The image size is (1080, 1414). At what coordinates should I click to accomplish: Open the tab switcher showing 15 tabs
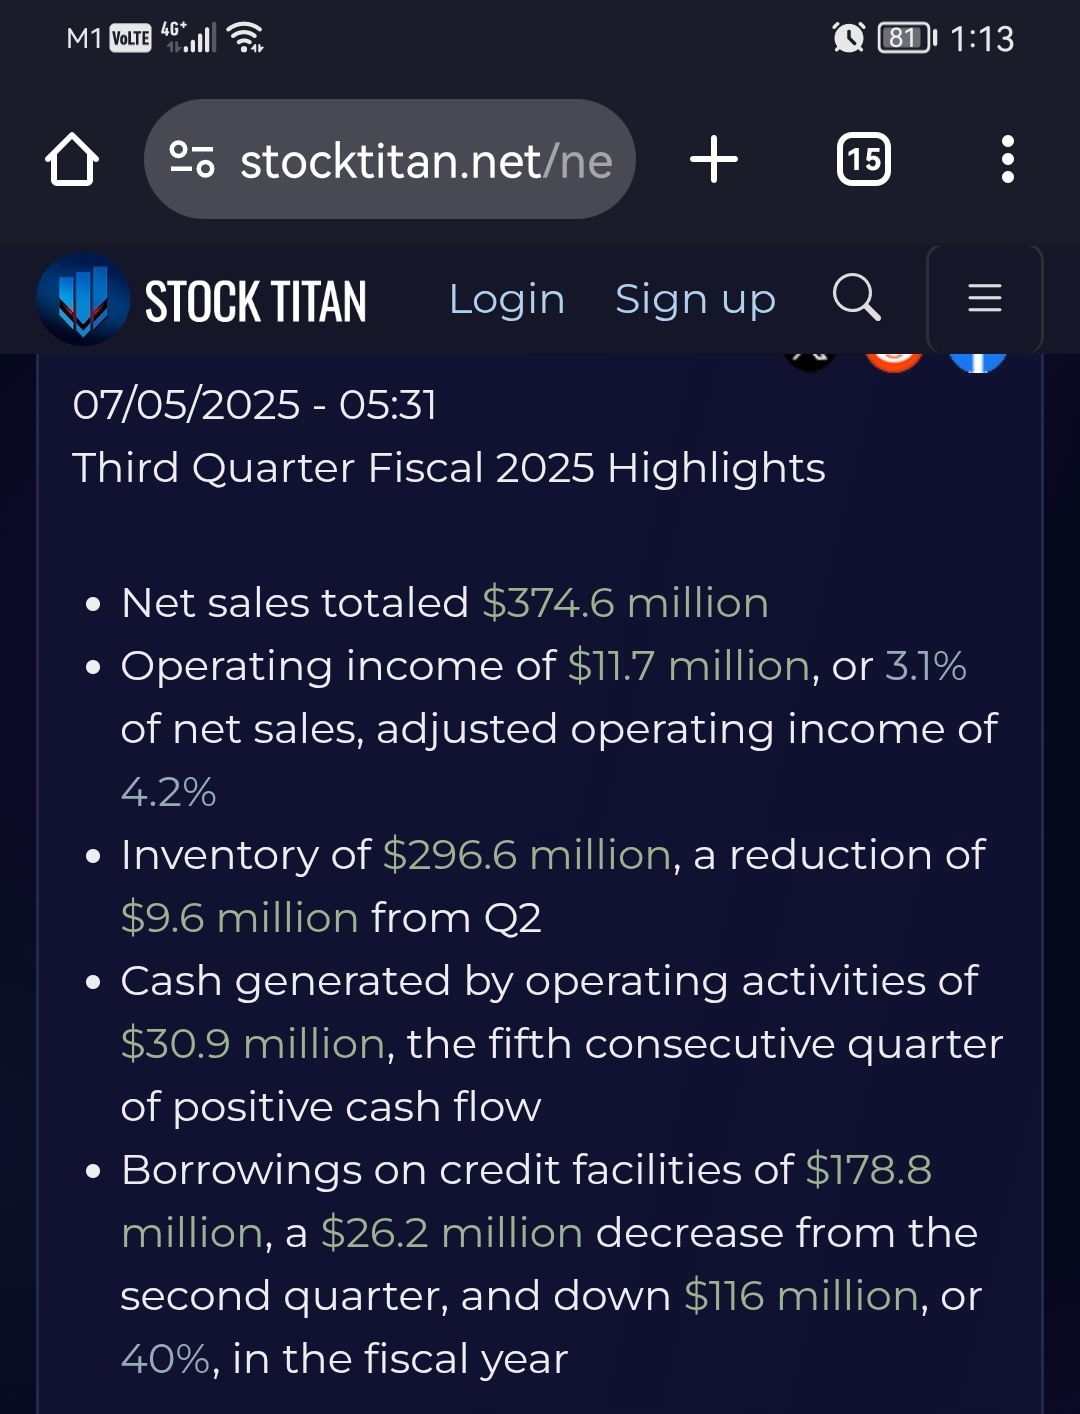(x=864, y=159)
